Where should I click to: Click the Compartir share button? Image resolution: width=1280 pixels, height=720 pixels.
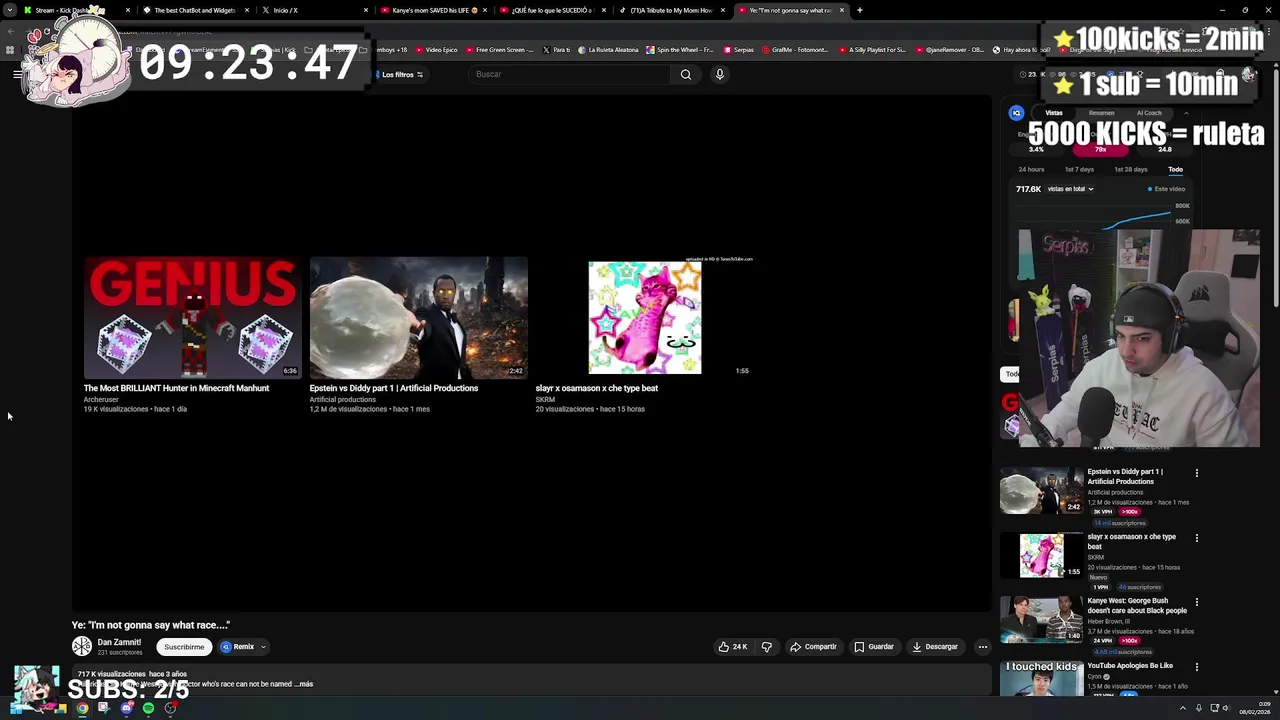click(813, 646)
